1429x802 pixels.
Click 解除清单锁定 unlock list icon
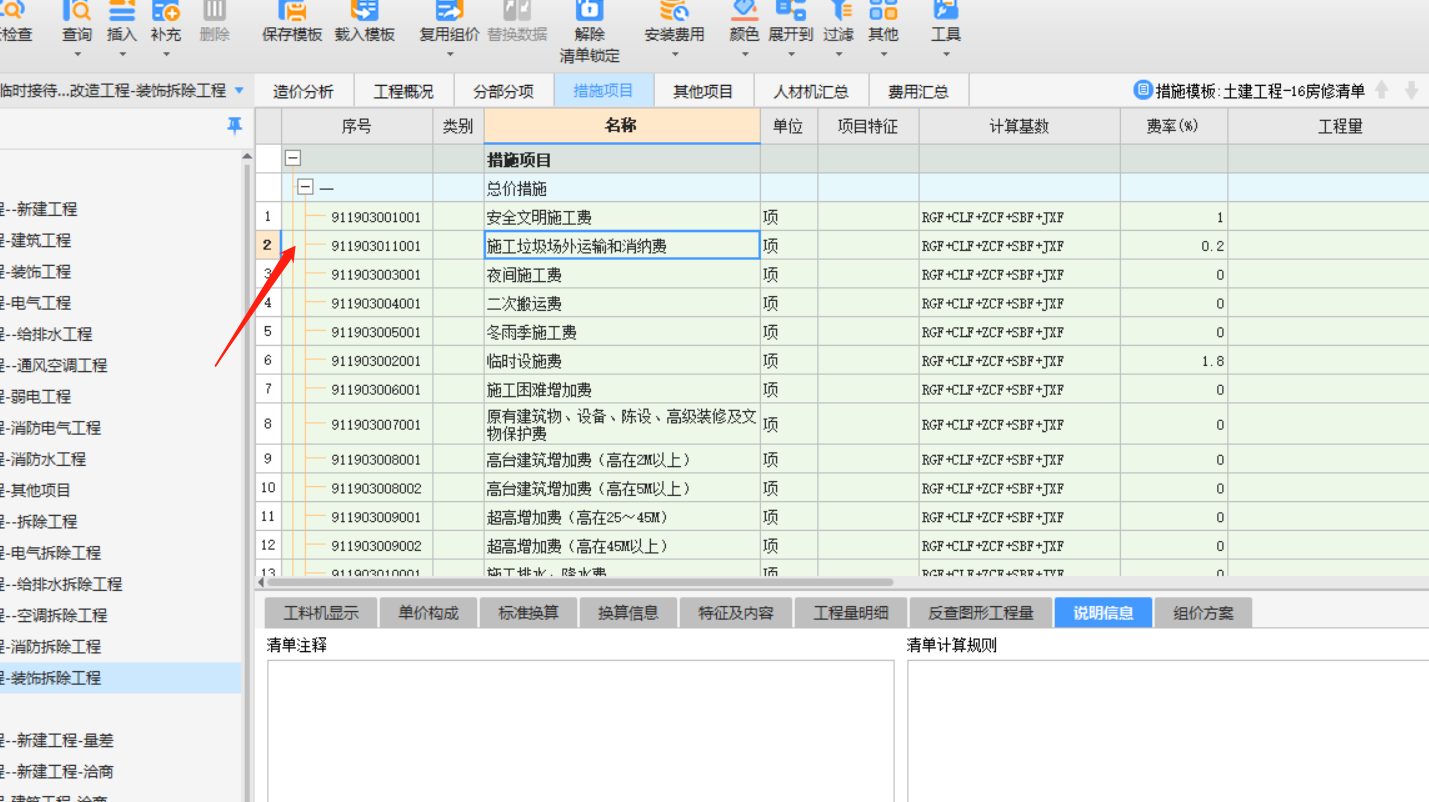pos(589,12)
